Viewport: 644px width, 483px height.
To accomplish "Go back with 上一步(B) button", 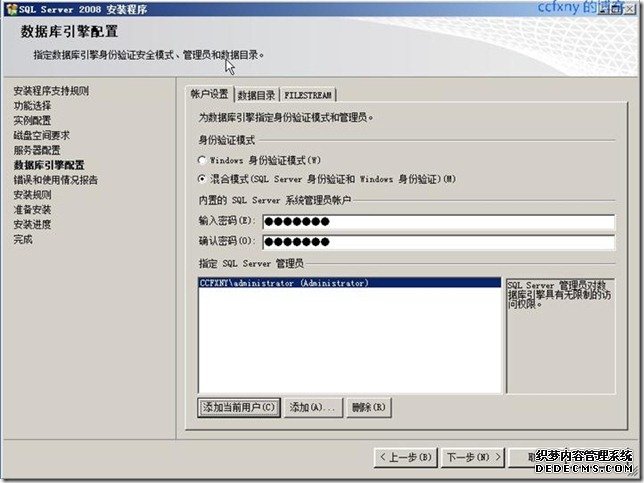I will pos(406,457).
